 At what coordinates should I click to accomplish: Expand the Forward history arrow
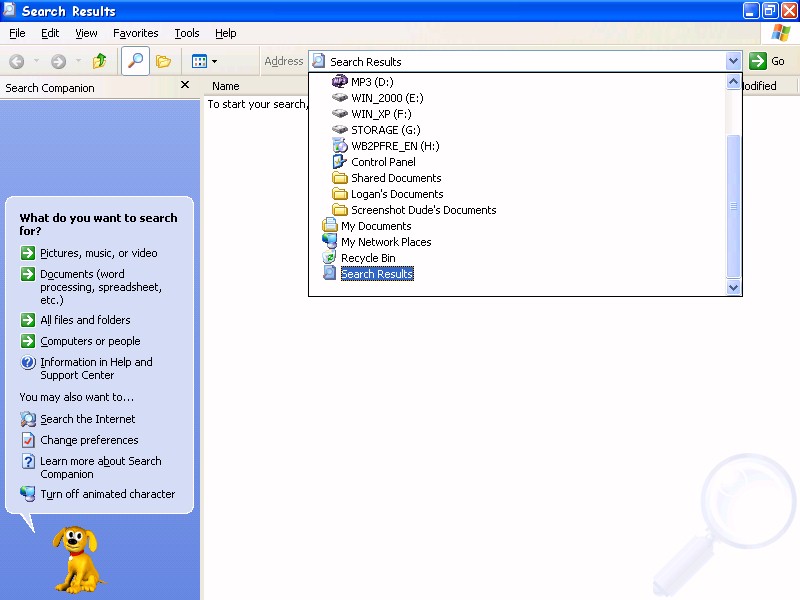[x=78, y=61]
